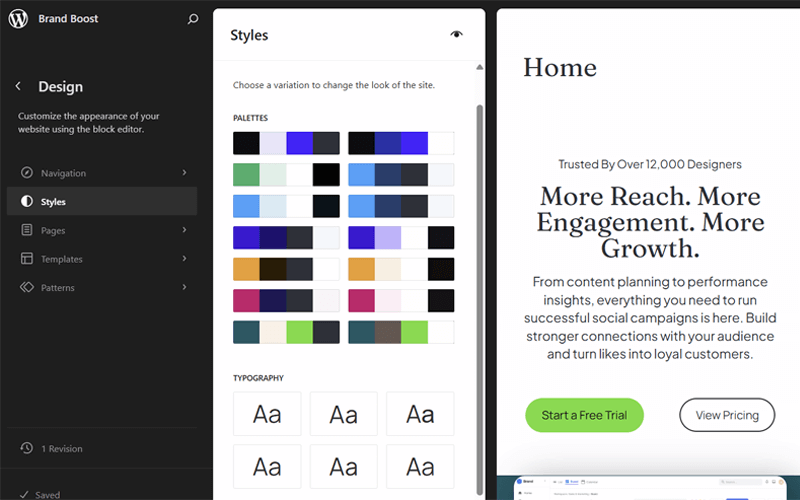Click the Styles half-circle icon
Screen dimensions: 800x500
27,202
